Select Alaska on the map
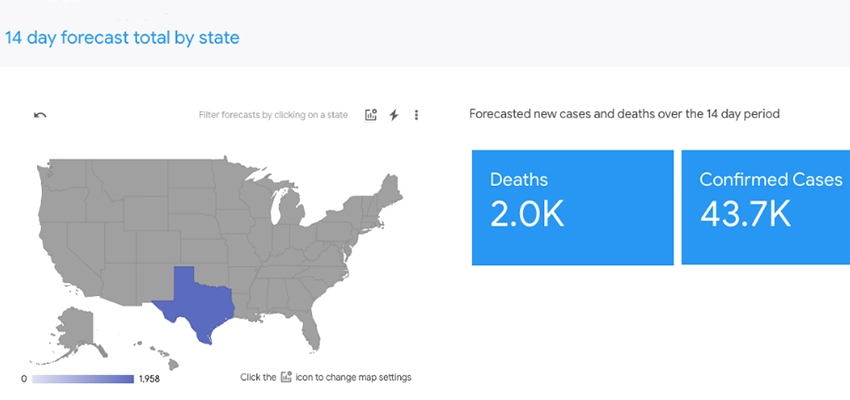850x400 pixels. (x=76, y=328)
